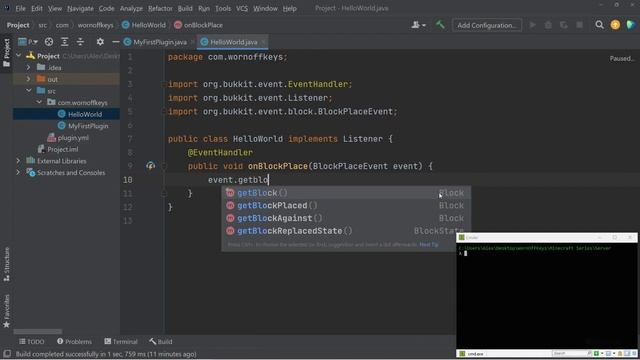Open the Edit menu
The width and height of the screenshot is (640, 360).
point(37,8)
